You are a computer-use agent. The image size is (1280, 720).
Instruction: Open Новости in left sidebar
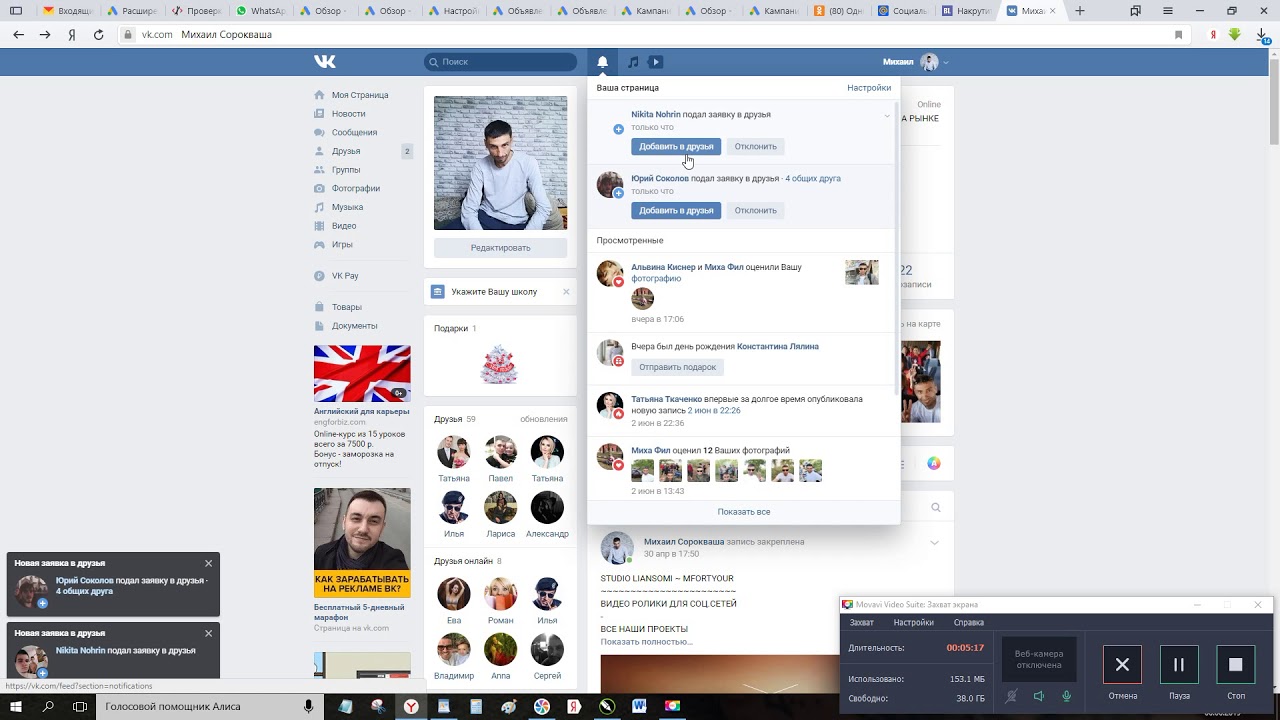coord(349,114)
